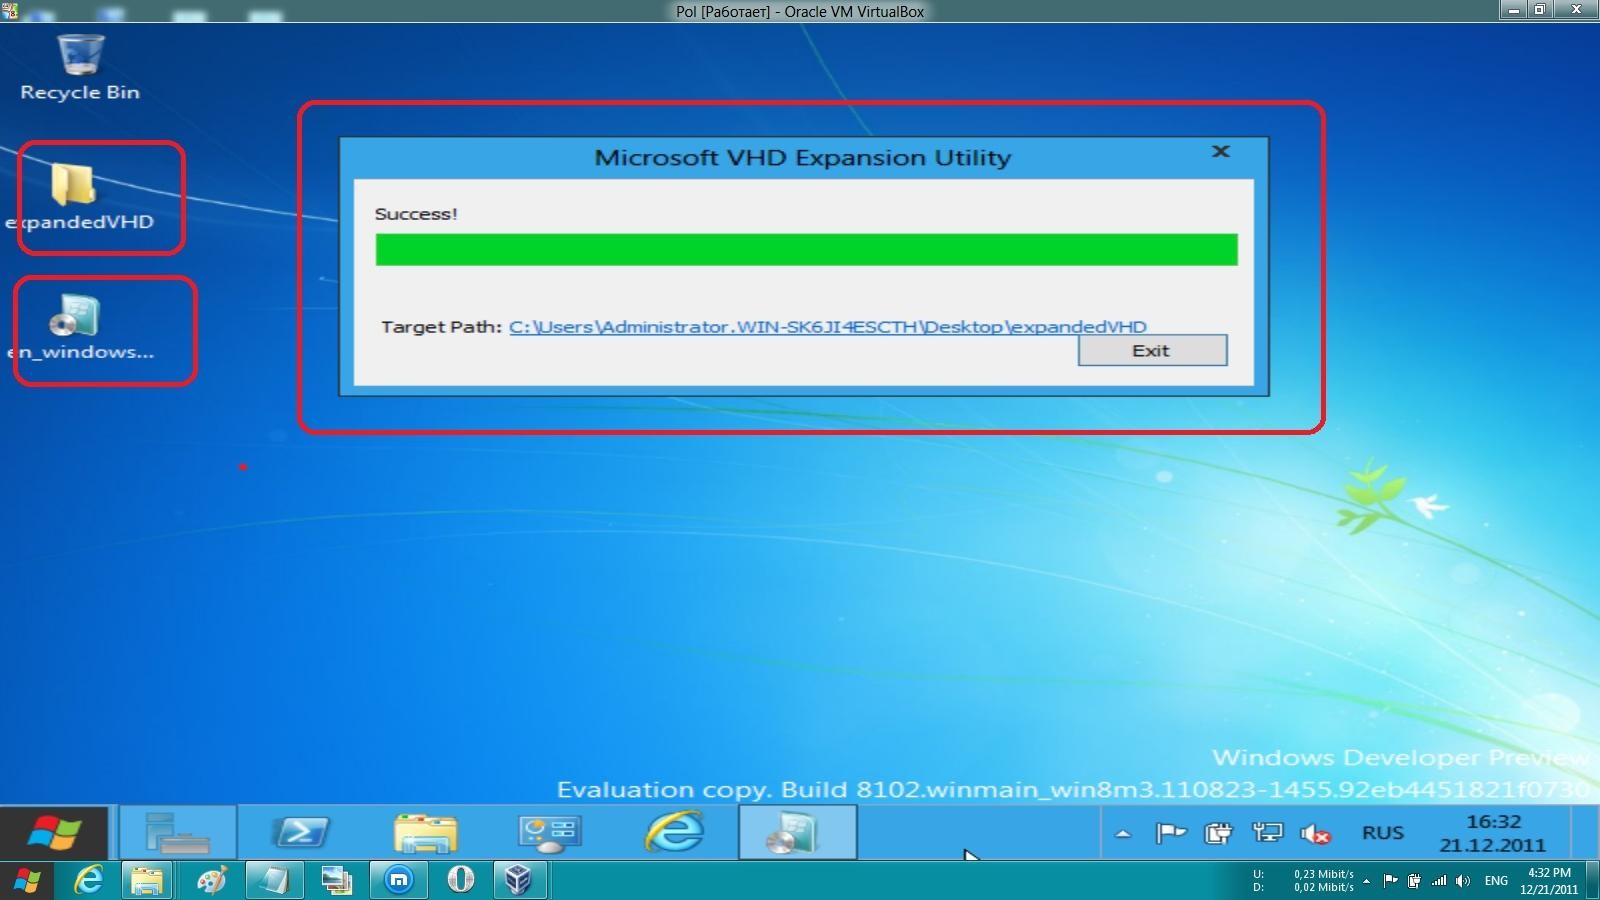Viewport: 1600px width, 900px height.
Task: Open the control panel icon in guest taskbar
Action: click(550, 832)
